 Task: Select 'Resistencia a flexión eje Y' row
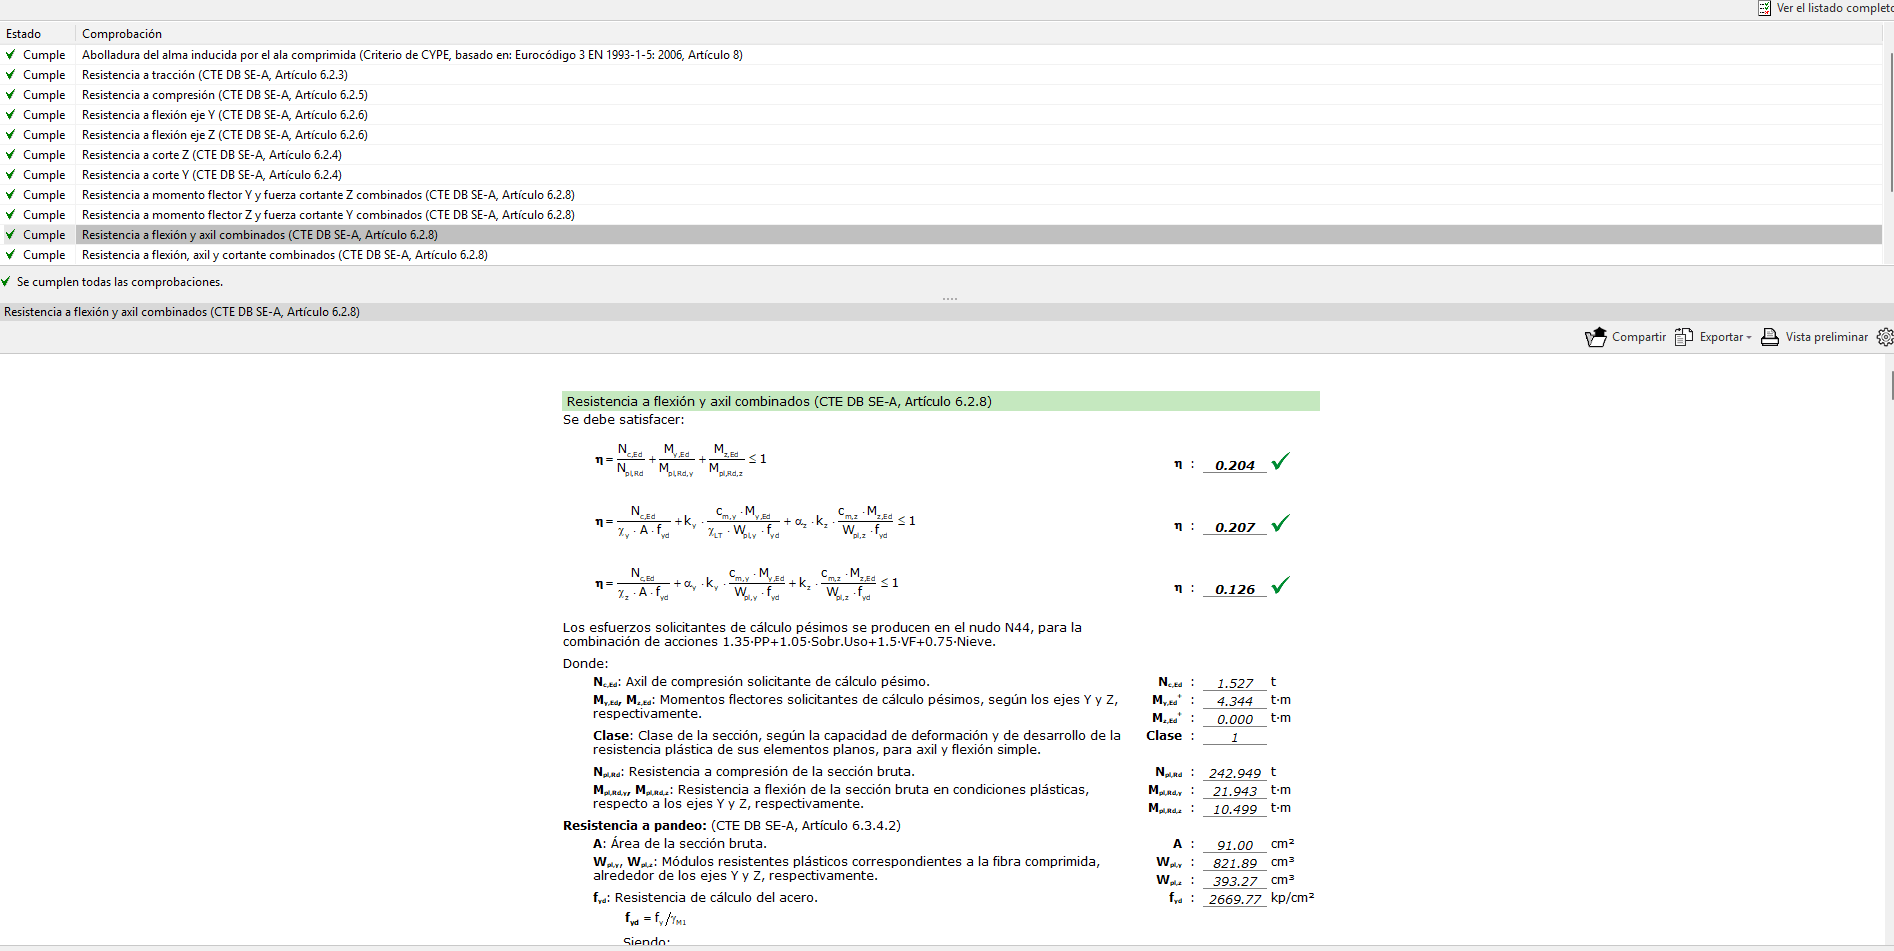point(224,115)
